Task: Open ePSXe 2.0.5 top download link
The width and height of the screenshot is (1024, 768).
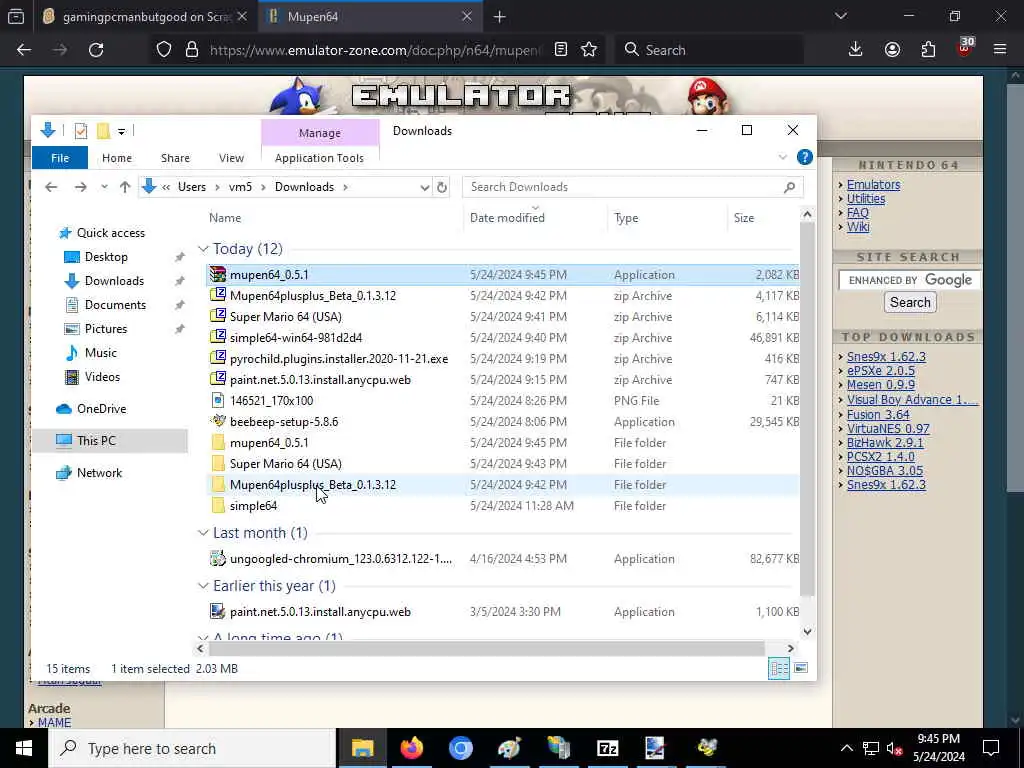Action: pyautogui.click(x=880, y=371)
